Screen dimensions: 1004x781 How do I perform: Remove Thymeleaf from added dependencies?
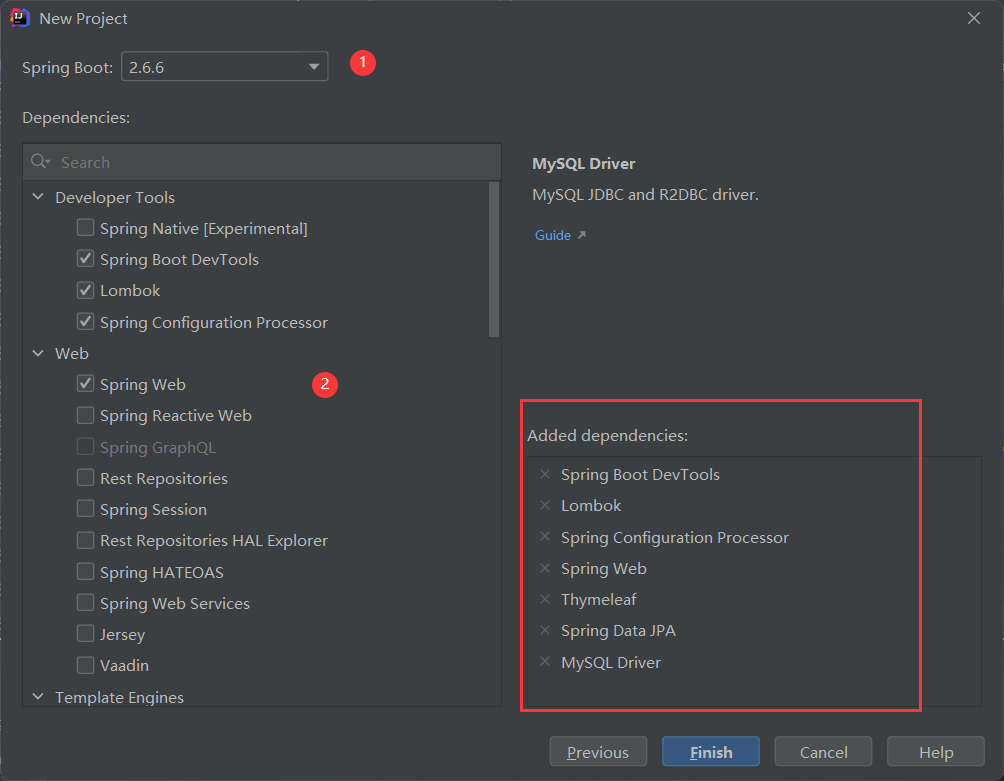coord(545,599)
